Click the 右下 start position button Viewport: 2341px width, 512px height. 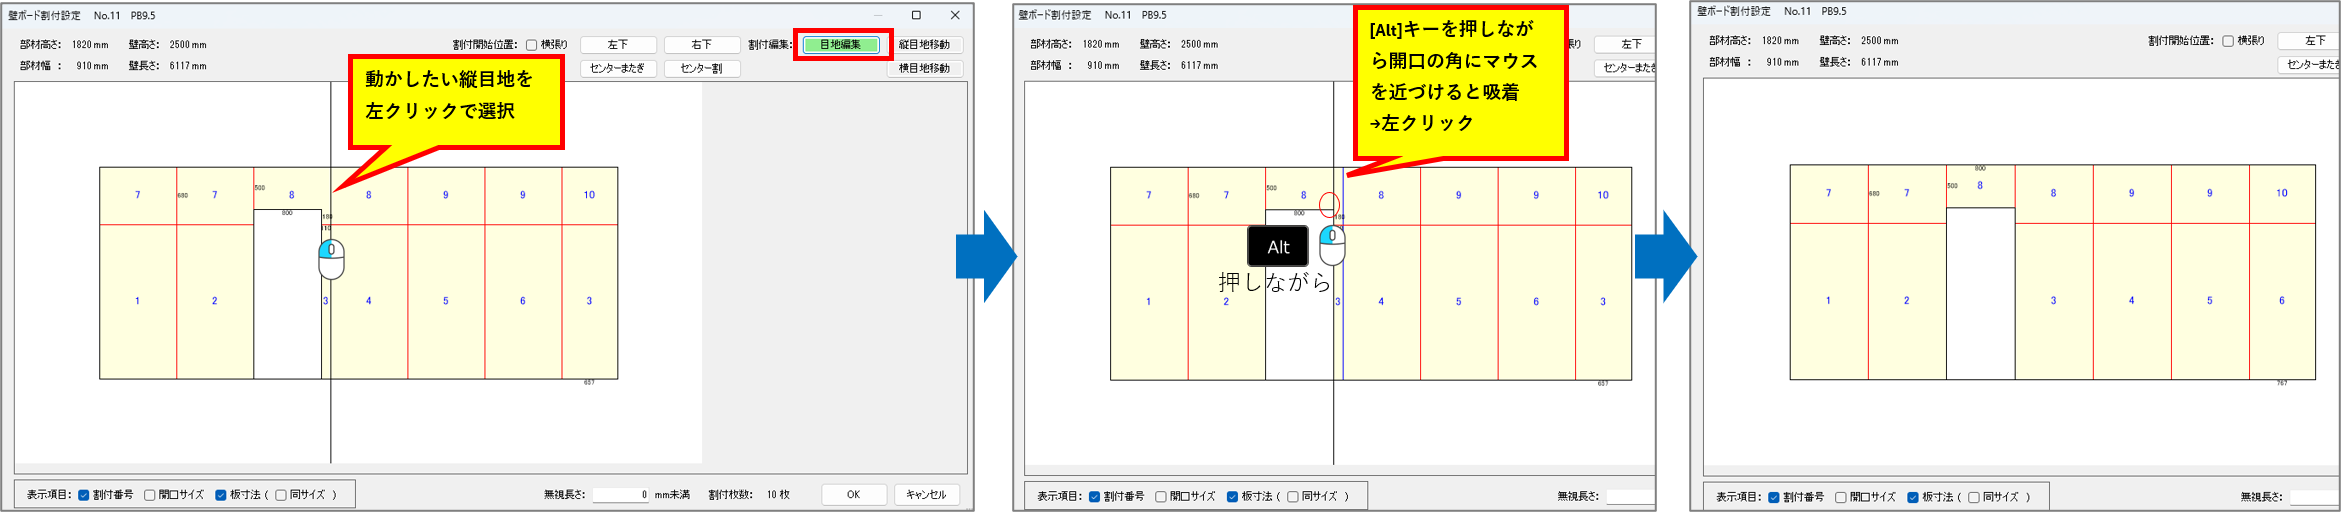tap(702, 45)
